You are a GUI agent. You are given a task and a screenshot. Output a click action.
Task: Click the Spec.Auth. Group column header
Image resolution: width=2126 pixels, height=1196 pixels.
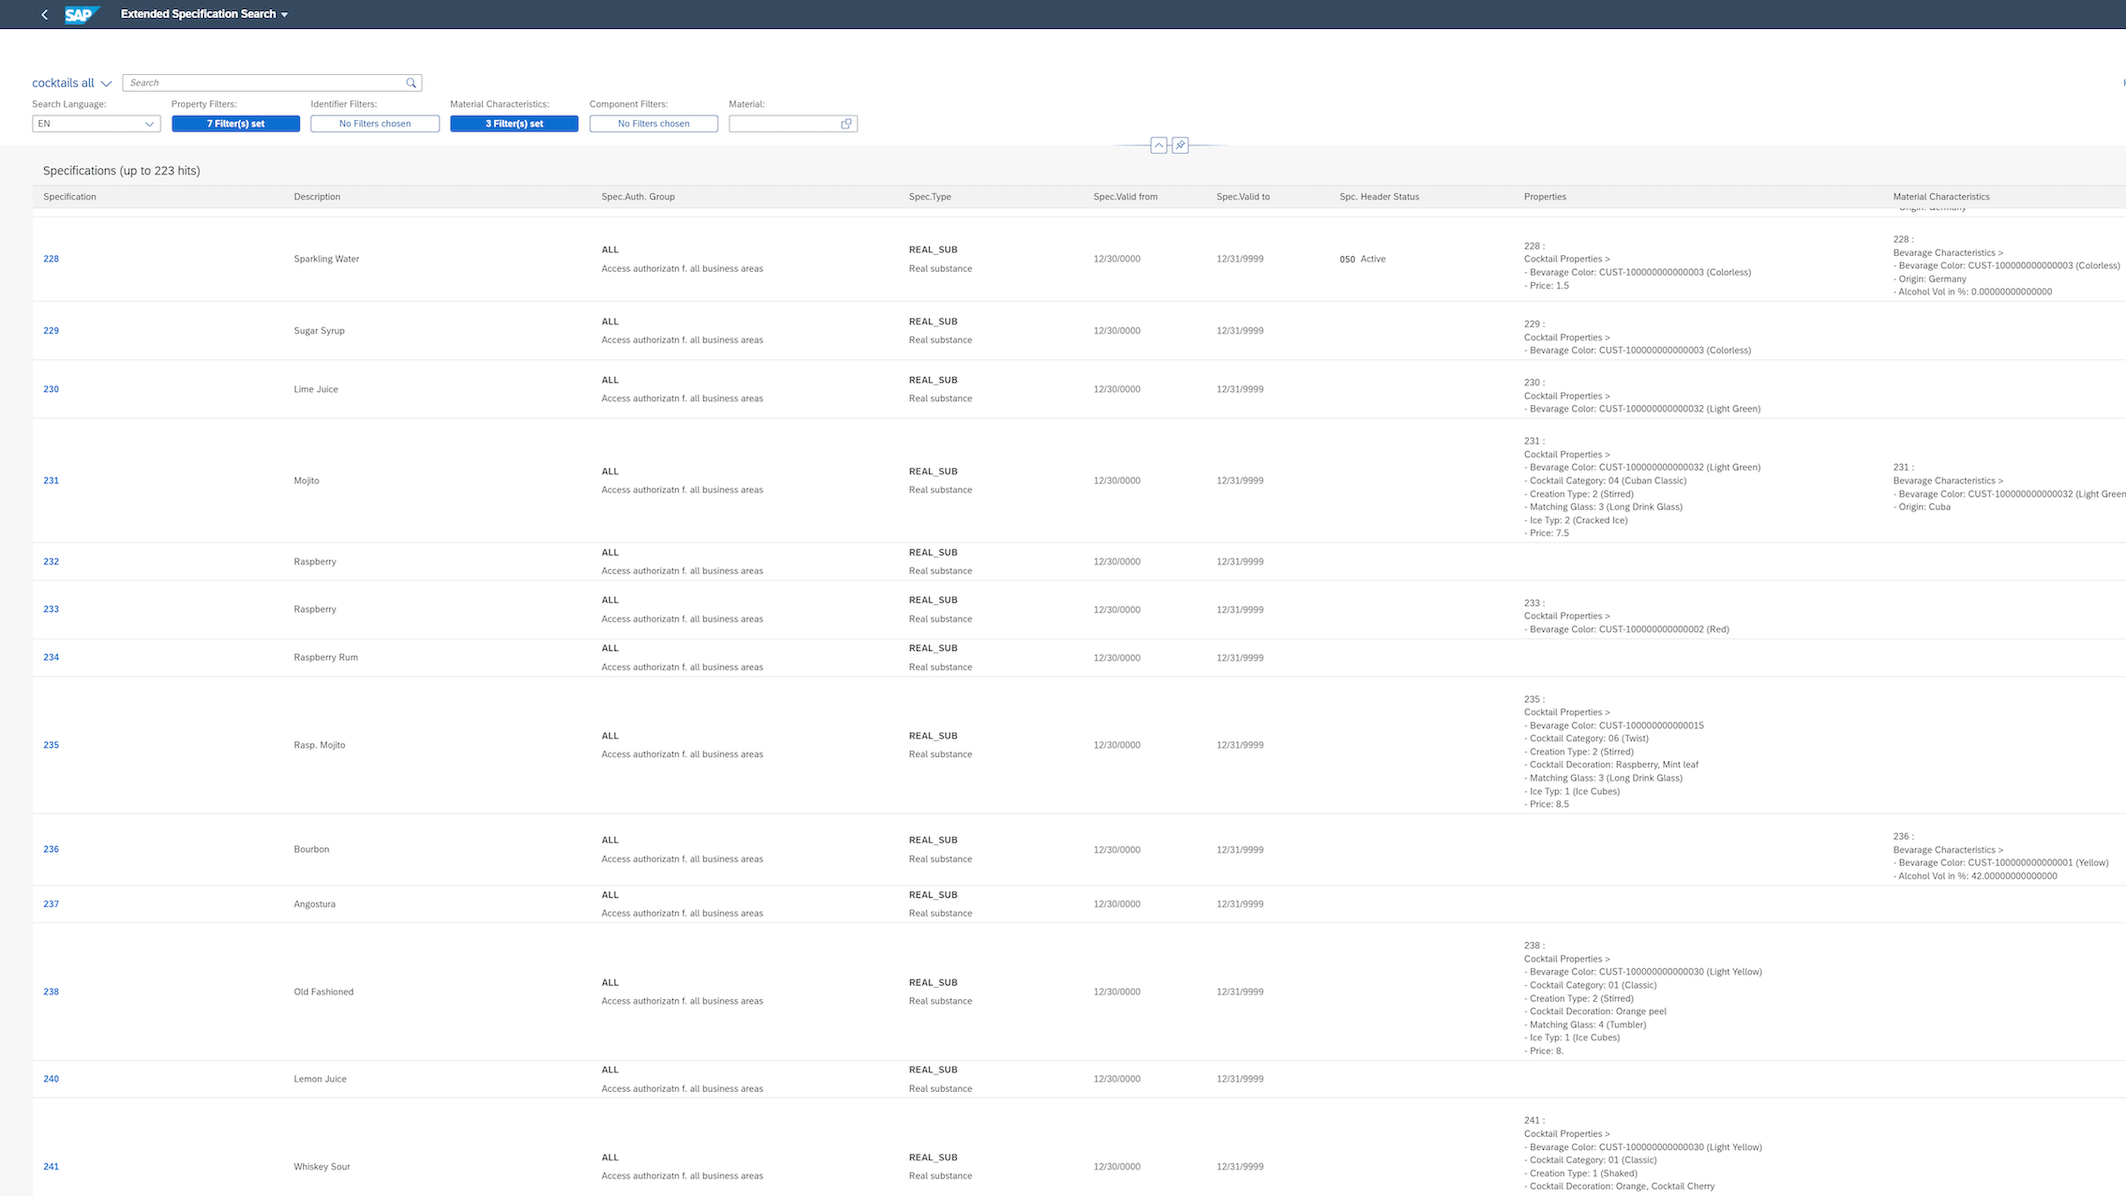click(x=638, y=197)
